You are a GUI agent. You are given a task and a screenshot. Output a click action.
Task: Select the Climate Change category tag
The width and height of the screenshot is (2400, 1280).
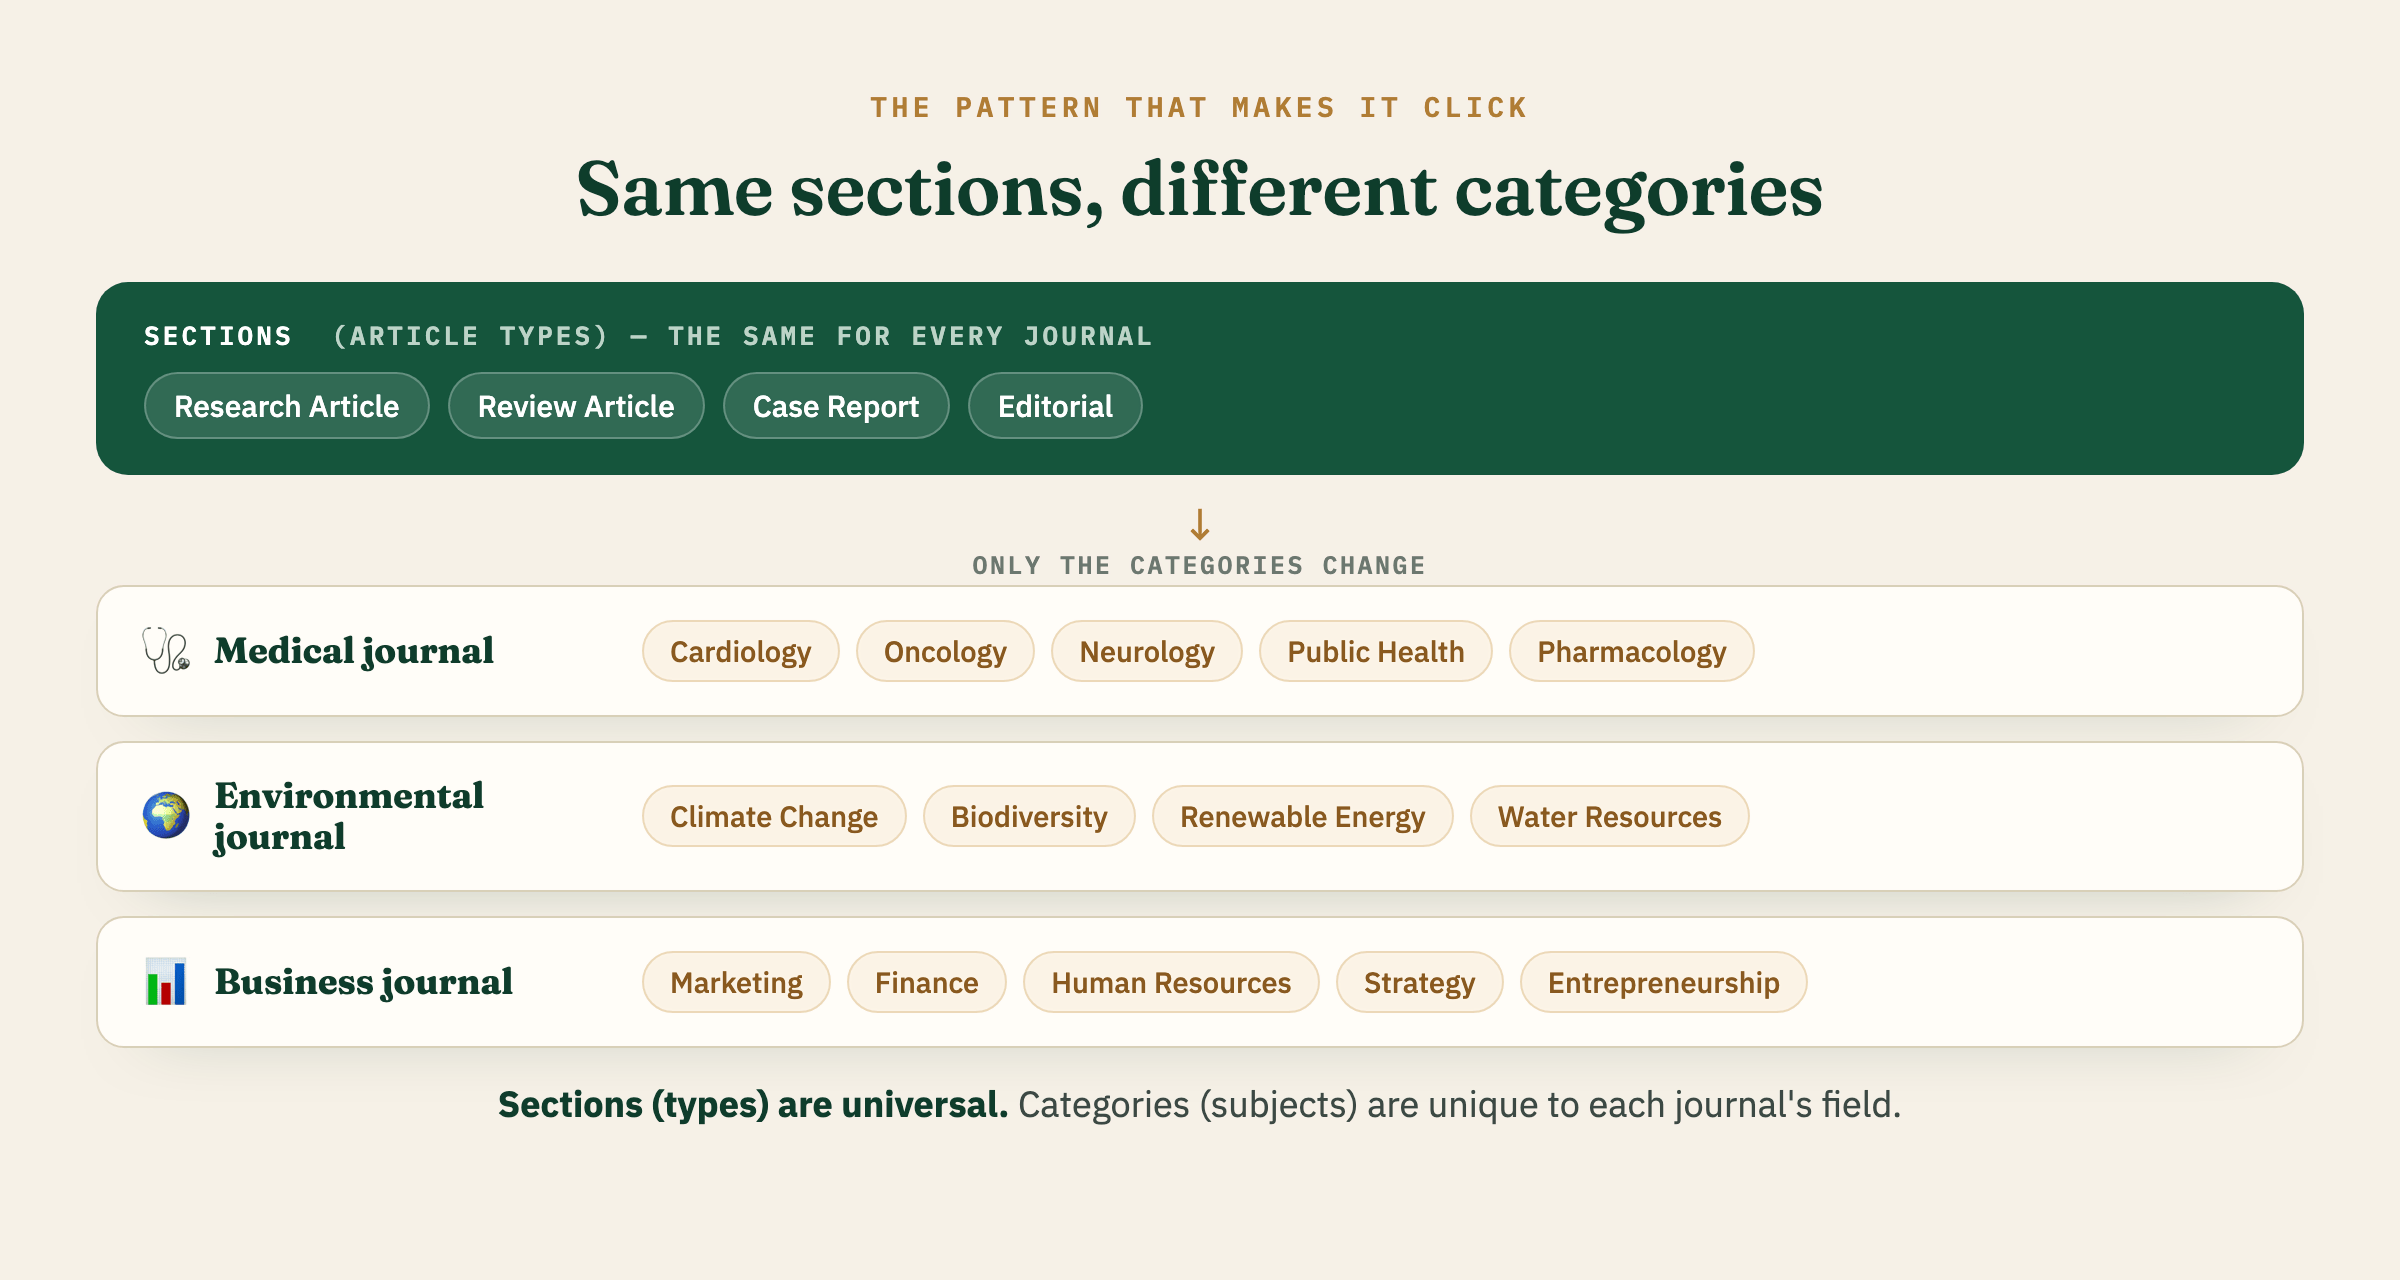click(x=774, y=816)
